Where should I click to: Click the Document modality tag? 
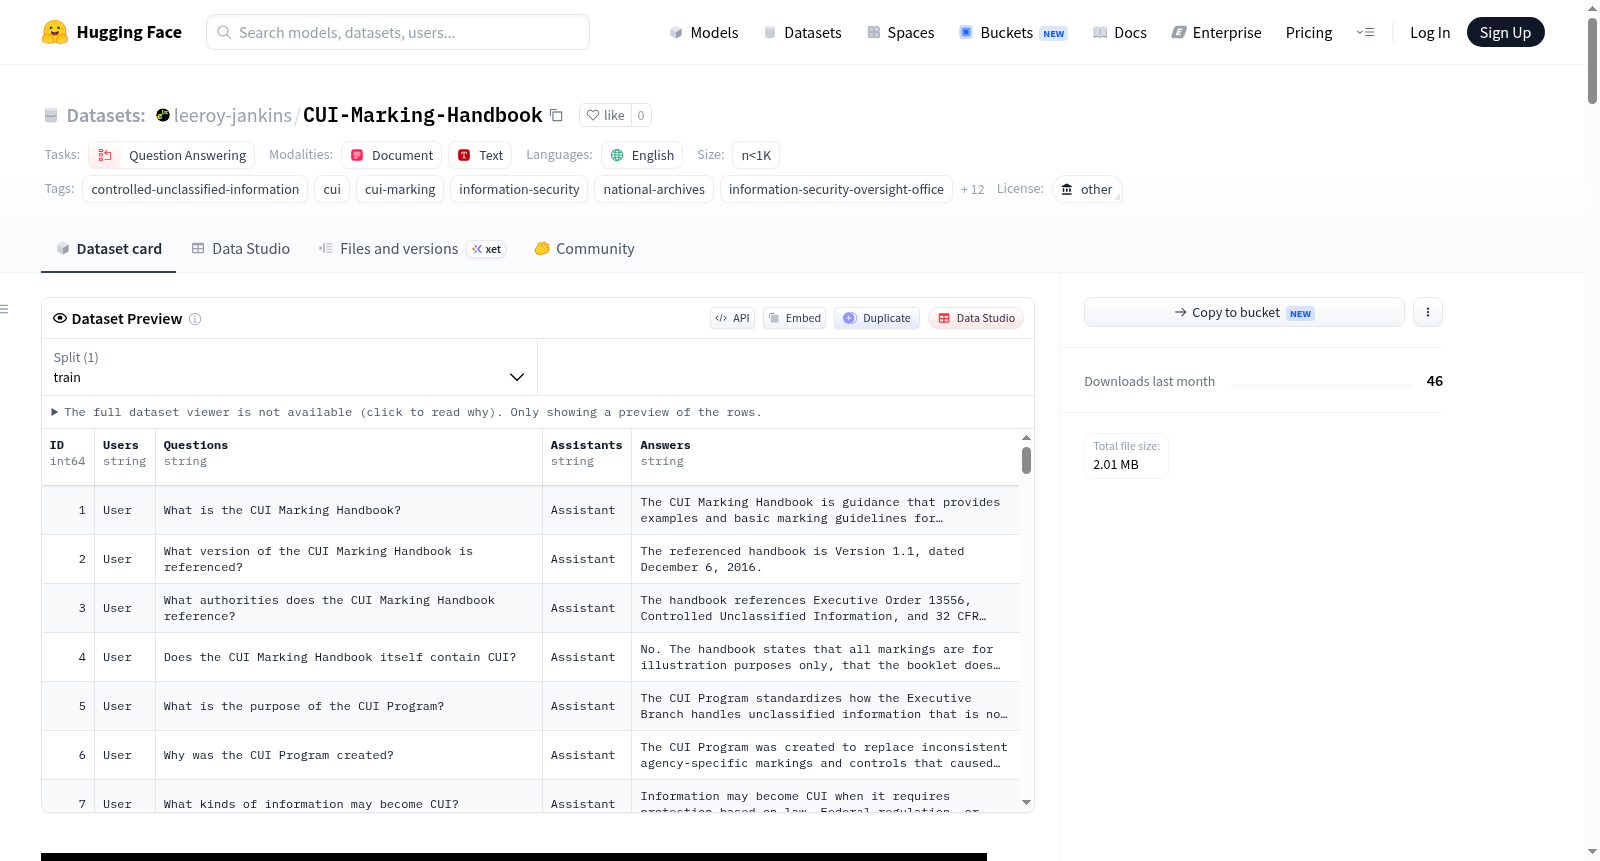392,155
